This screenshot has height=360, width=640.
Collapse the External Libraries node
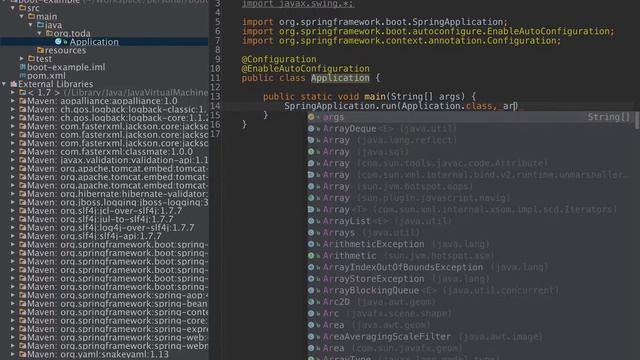tap(4, 84)
